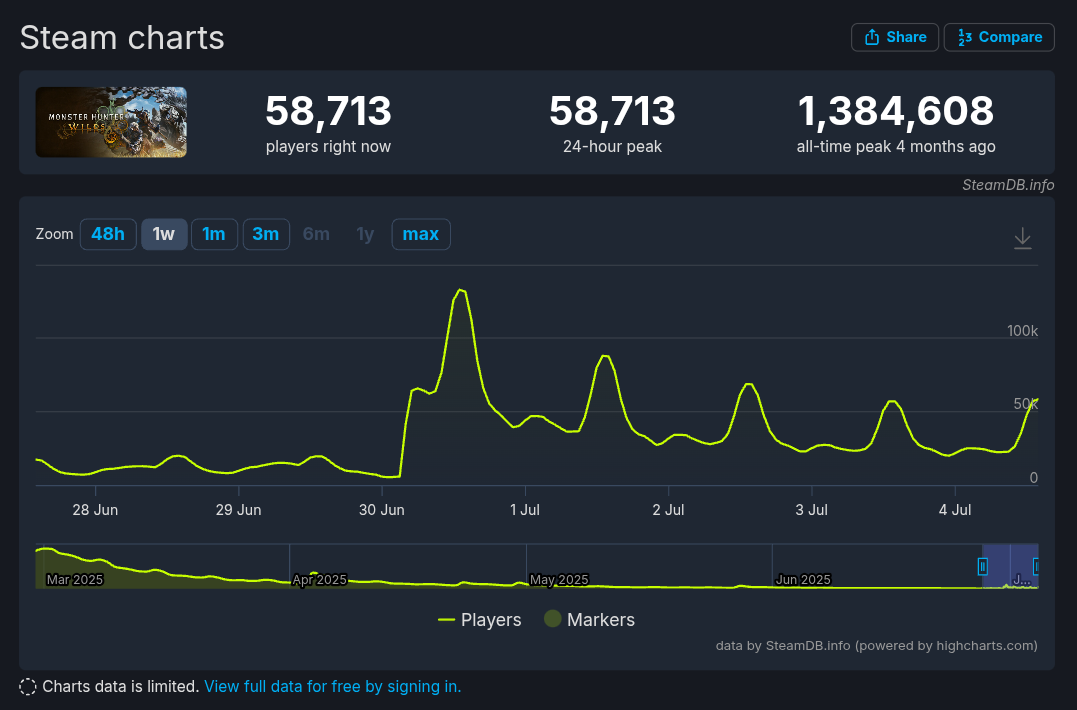Click the Apr 2025 label in the navigator
This screenshot has height=710, width=1077.
tap(319, 580)
